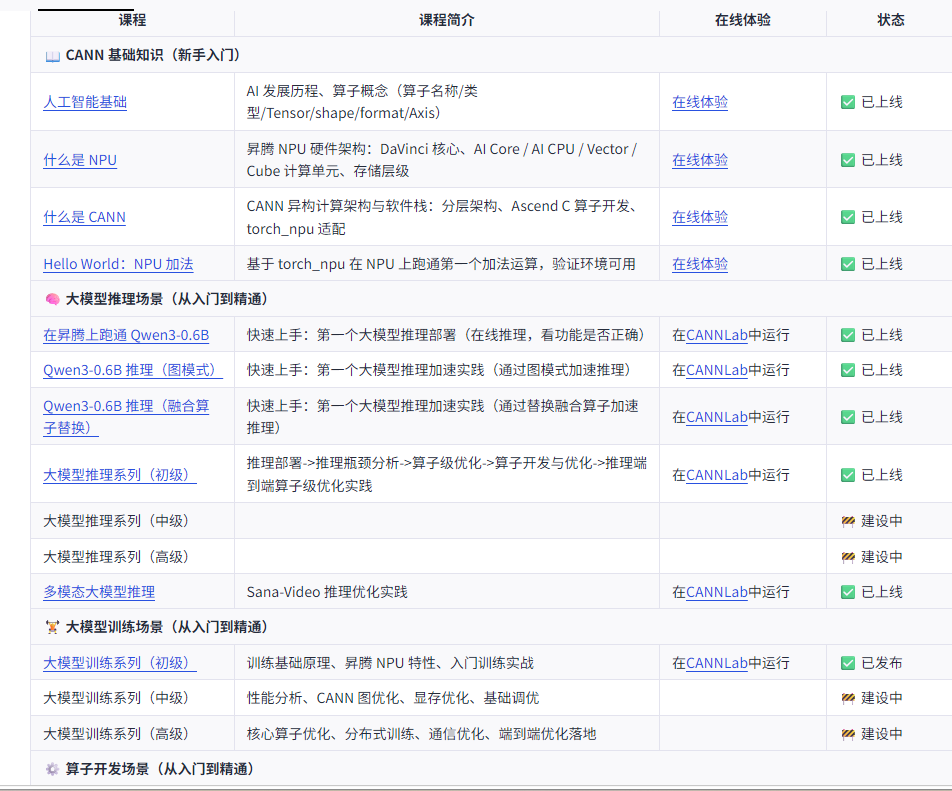The image size is (952, 791).
Task: Click 大模型推理场景（从入门到精通）heading
Action: pyautogui.click(x=166, y=299)
